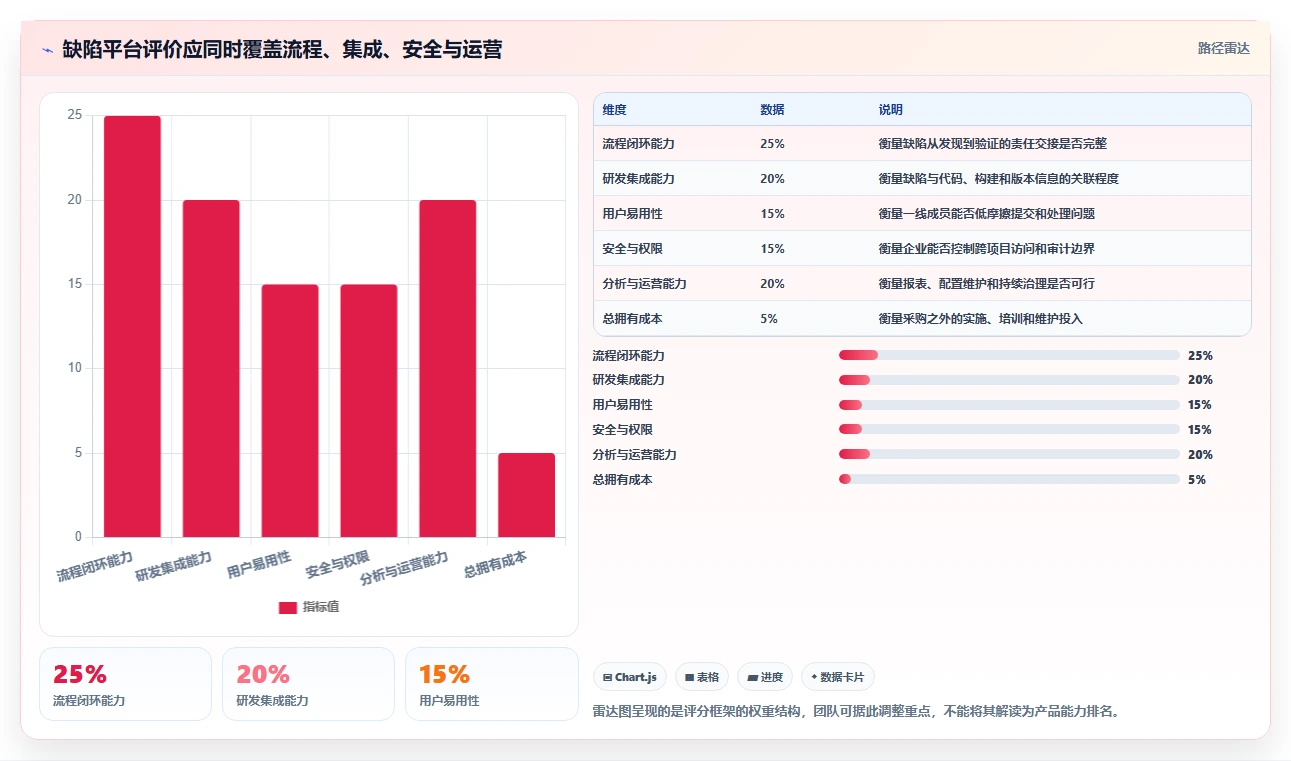Click the 研发集成能力 bar in chart
The height and width of the screenshot is (761, 1291).
[x=211, y=368]
